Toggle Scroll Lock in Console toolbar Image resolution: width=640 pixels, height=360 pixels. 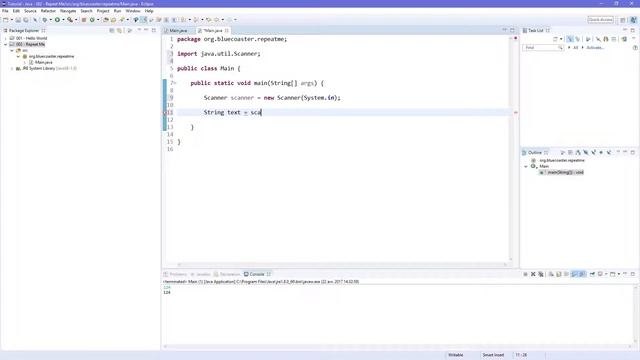[x=559, y=274]
